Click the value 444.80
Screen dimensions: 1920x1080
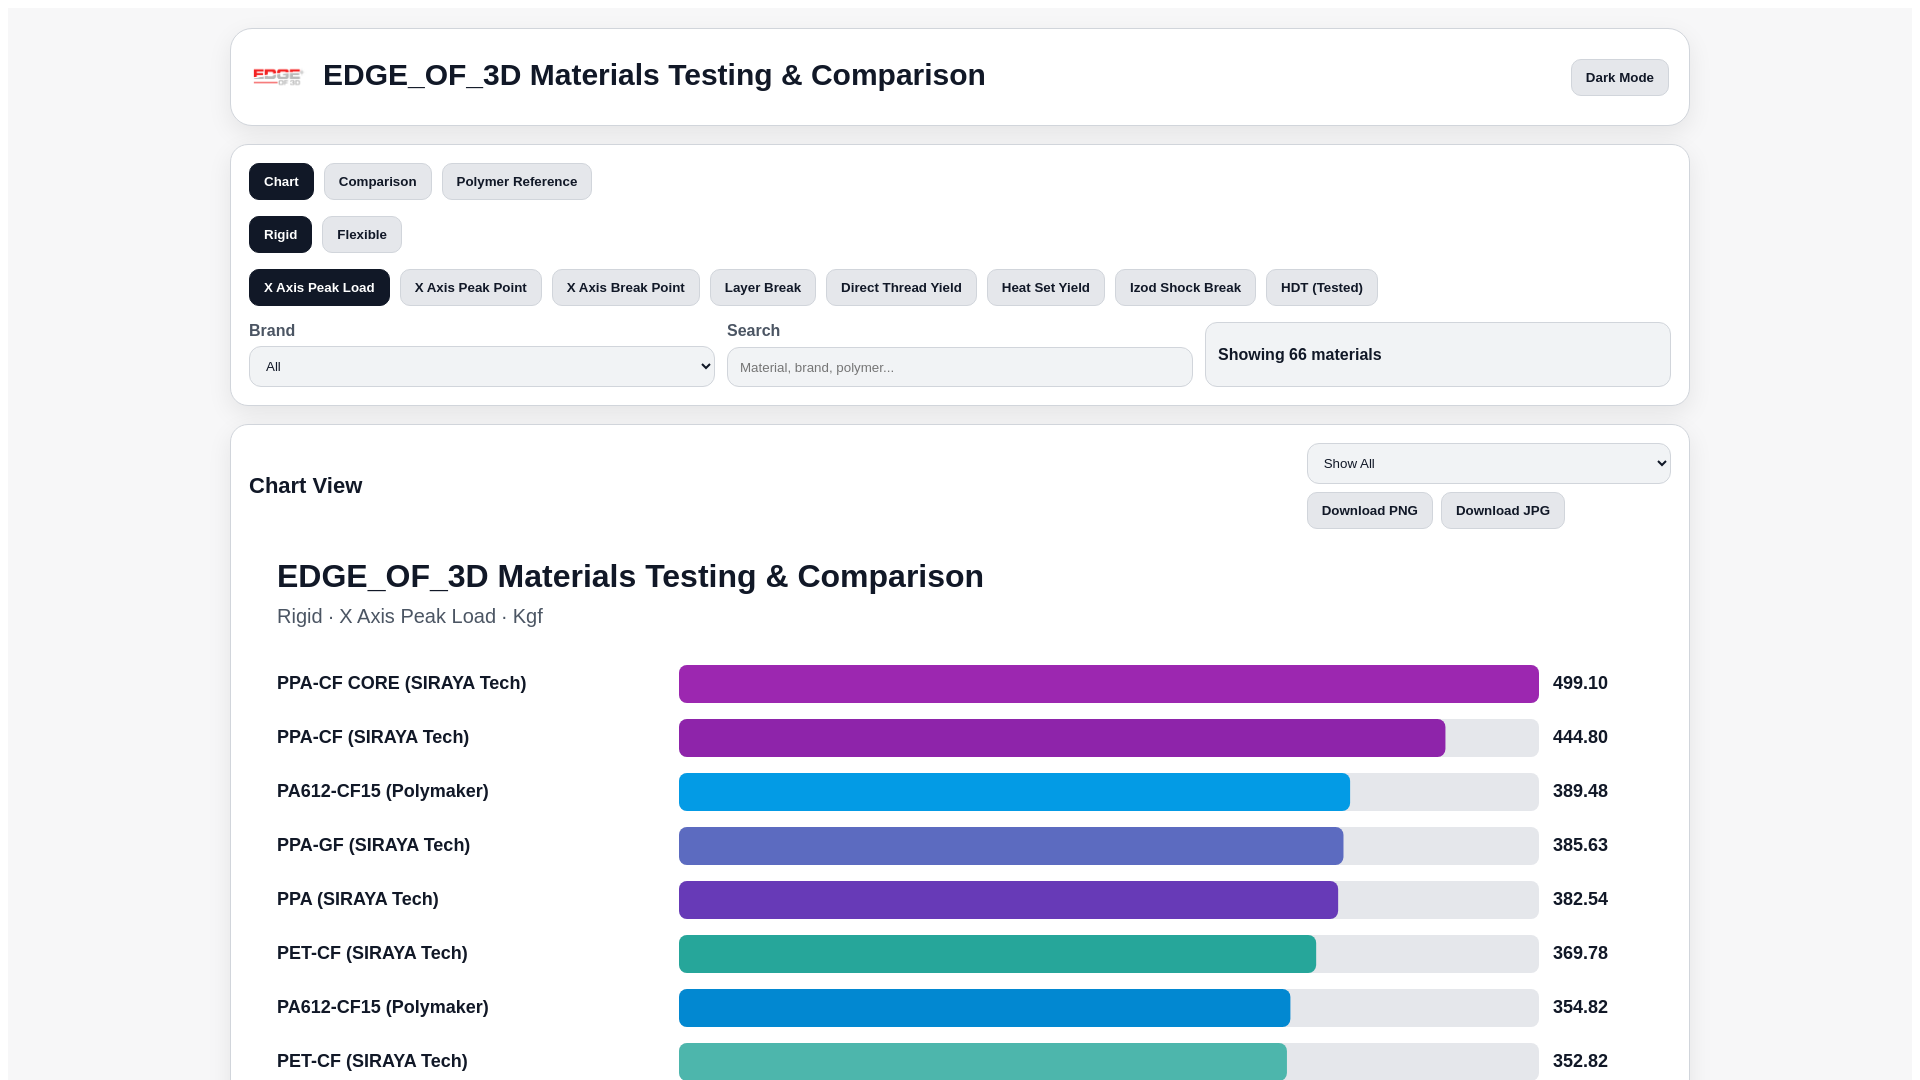click(1580, 737)
